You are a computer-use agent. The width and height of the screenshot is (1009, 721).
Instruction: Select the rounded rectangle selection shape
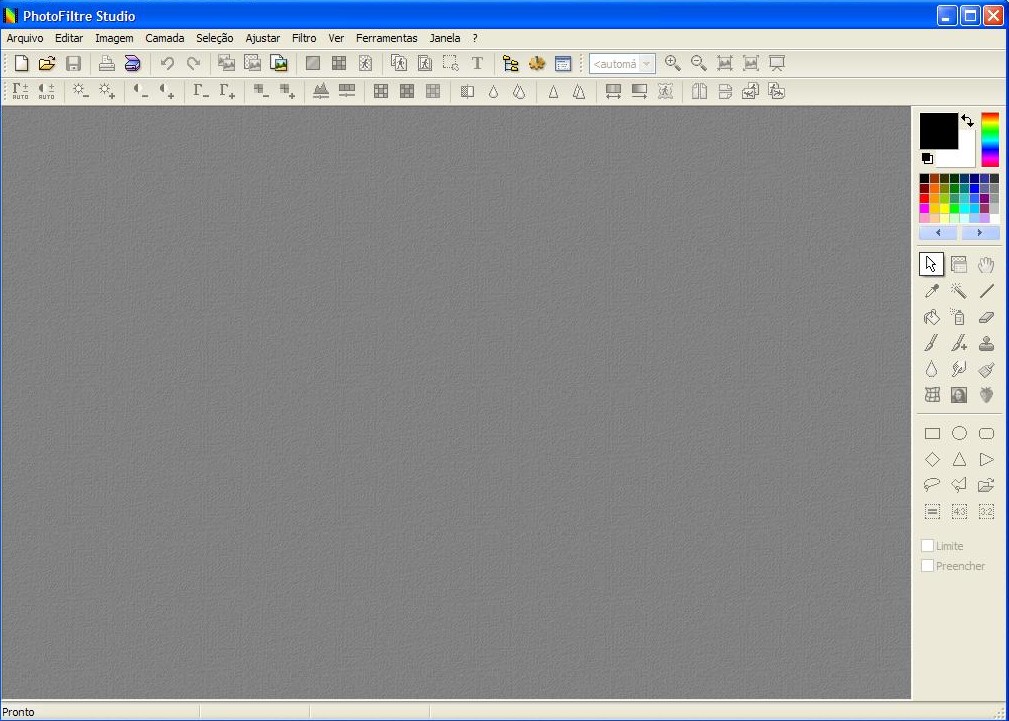tap(986, 434)
